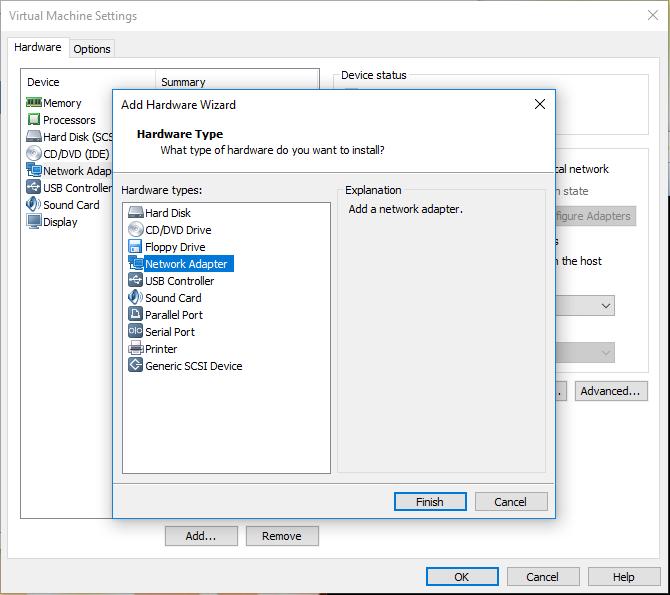Click the Network Adapter icon in settings device list
The width and height of the screenshot is (670, 595).
point(34,170)
